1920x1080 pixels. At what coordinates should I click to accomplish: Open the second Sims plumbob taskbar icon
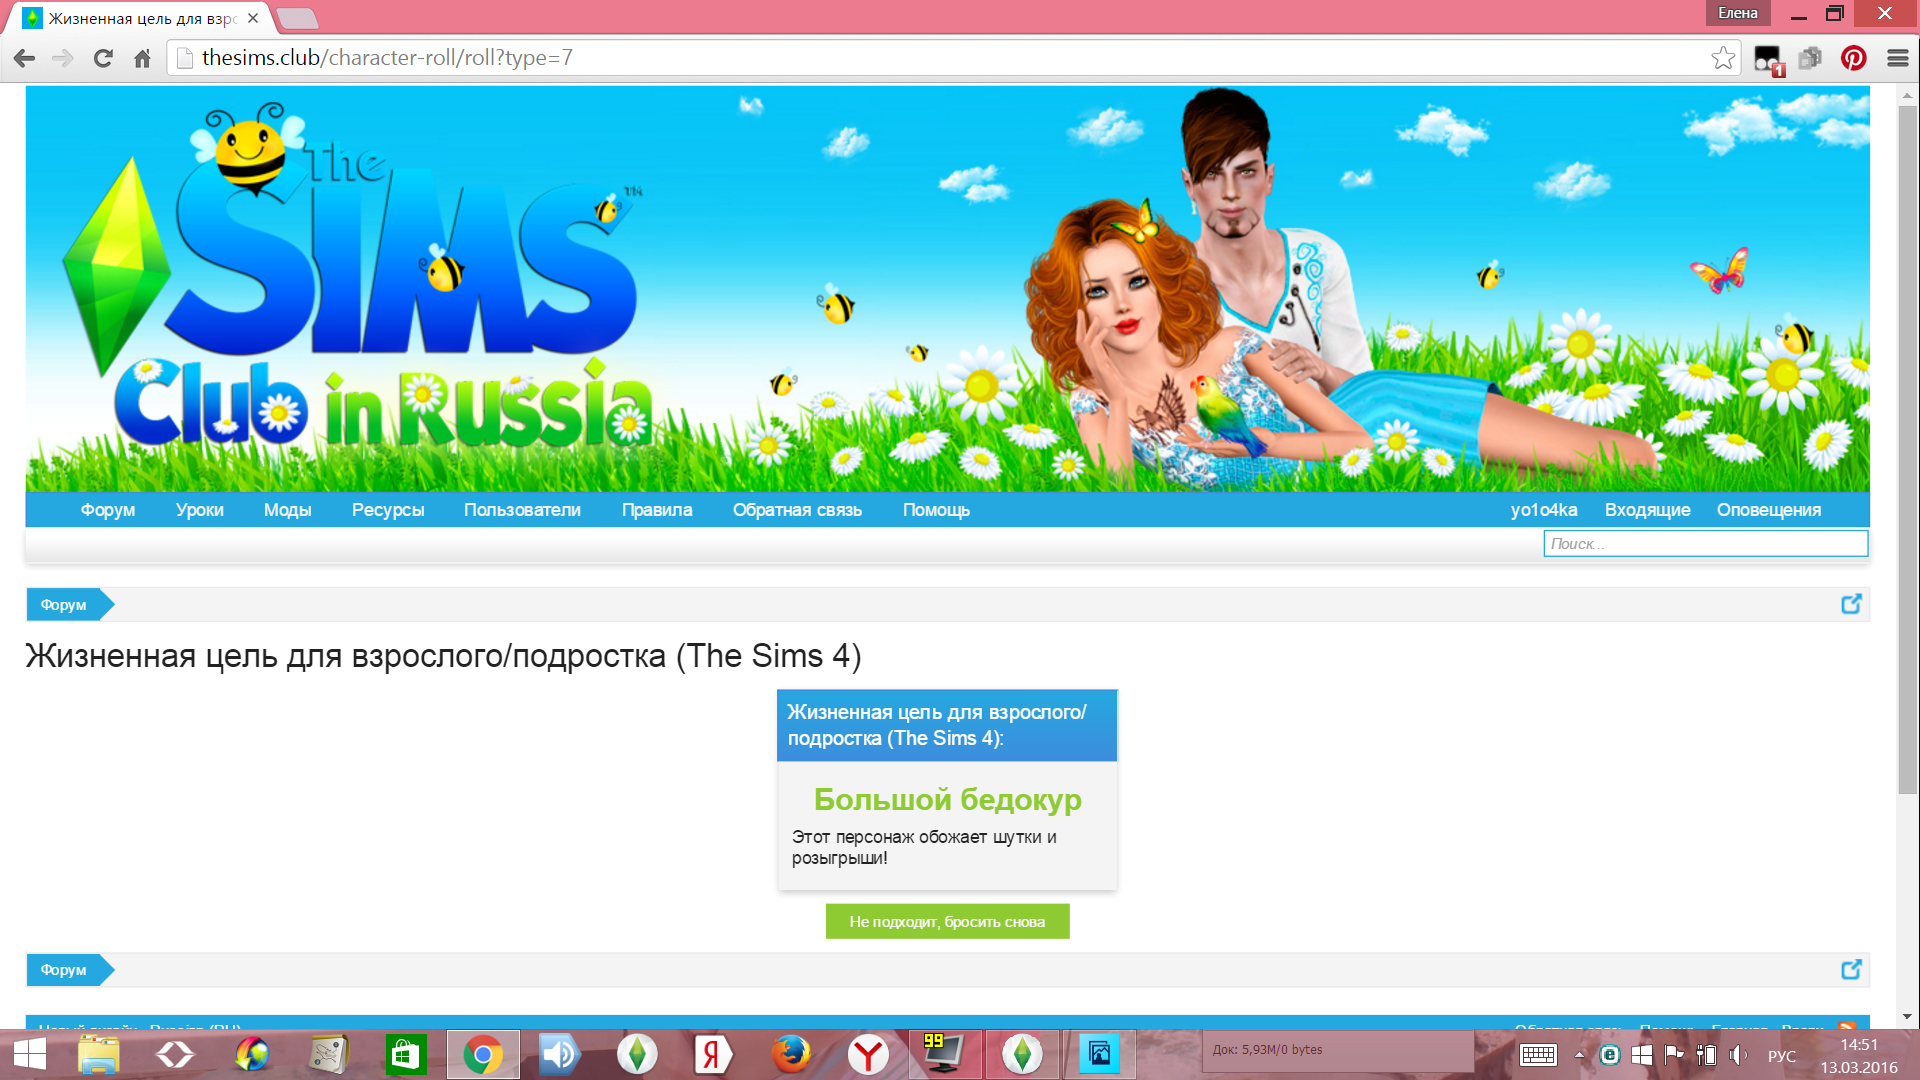tap(1022, 1054)
